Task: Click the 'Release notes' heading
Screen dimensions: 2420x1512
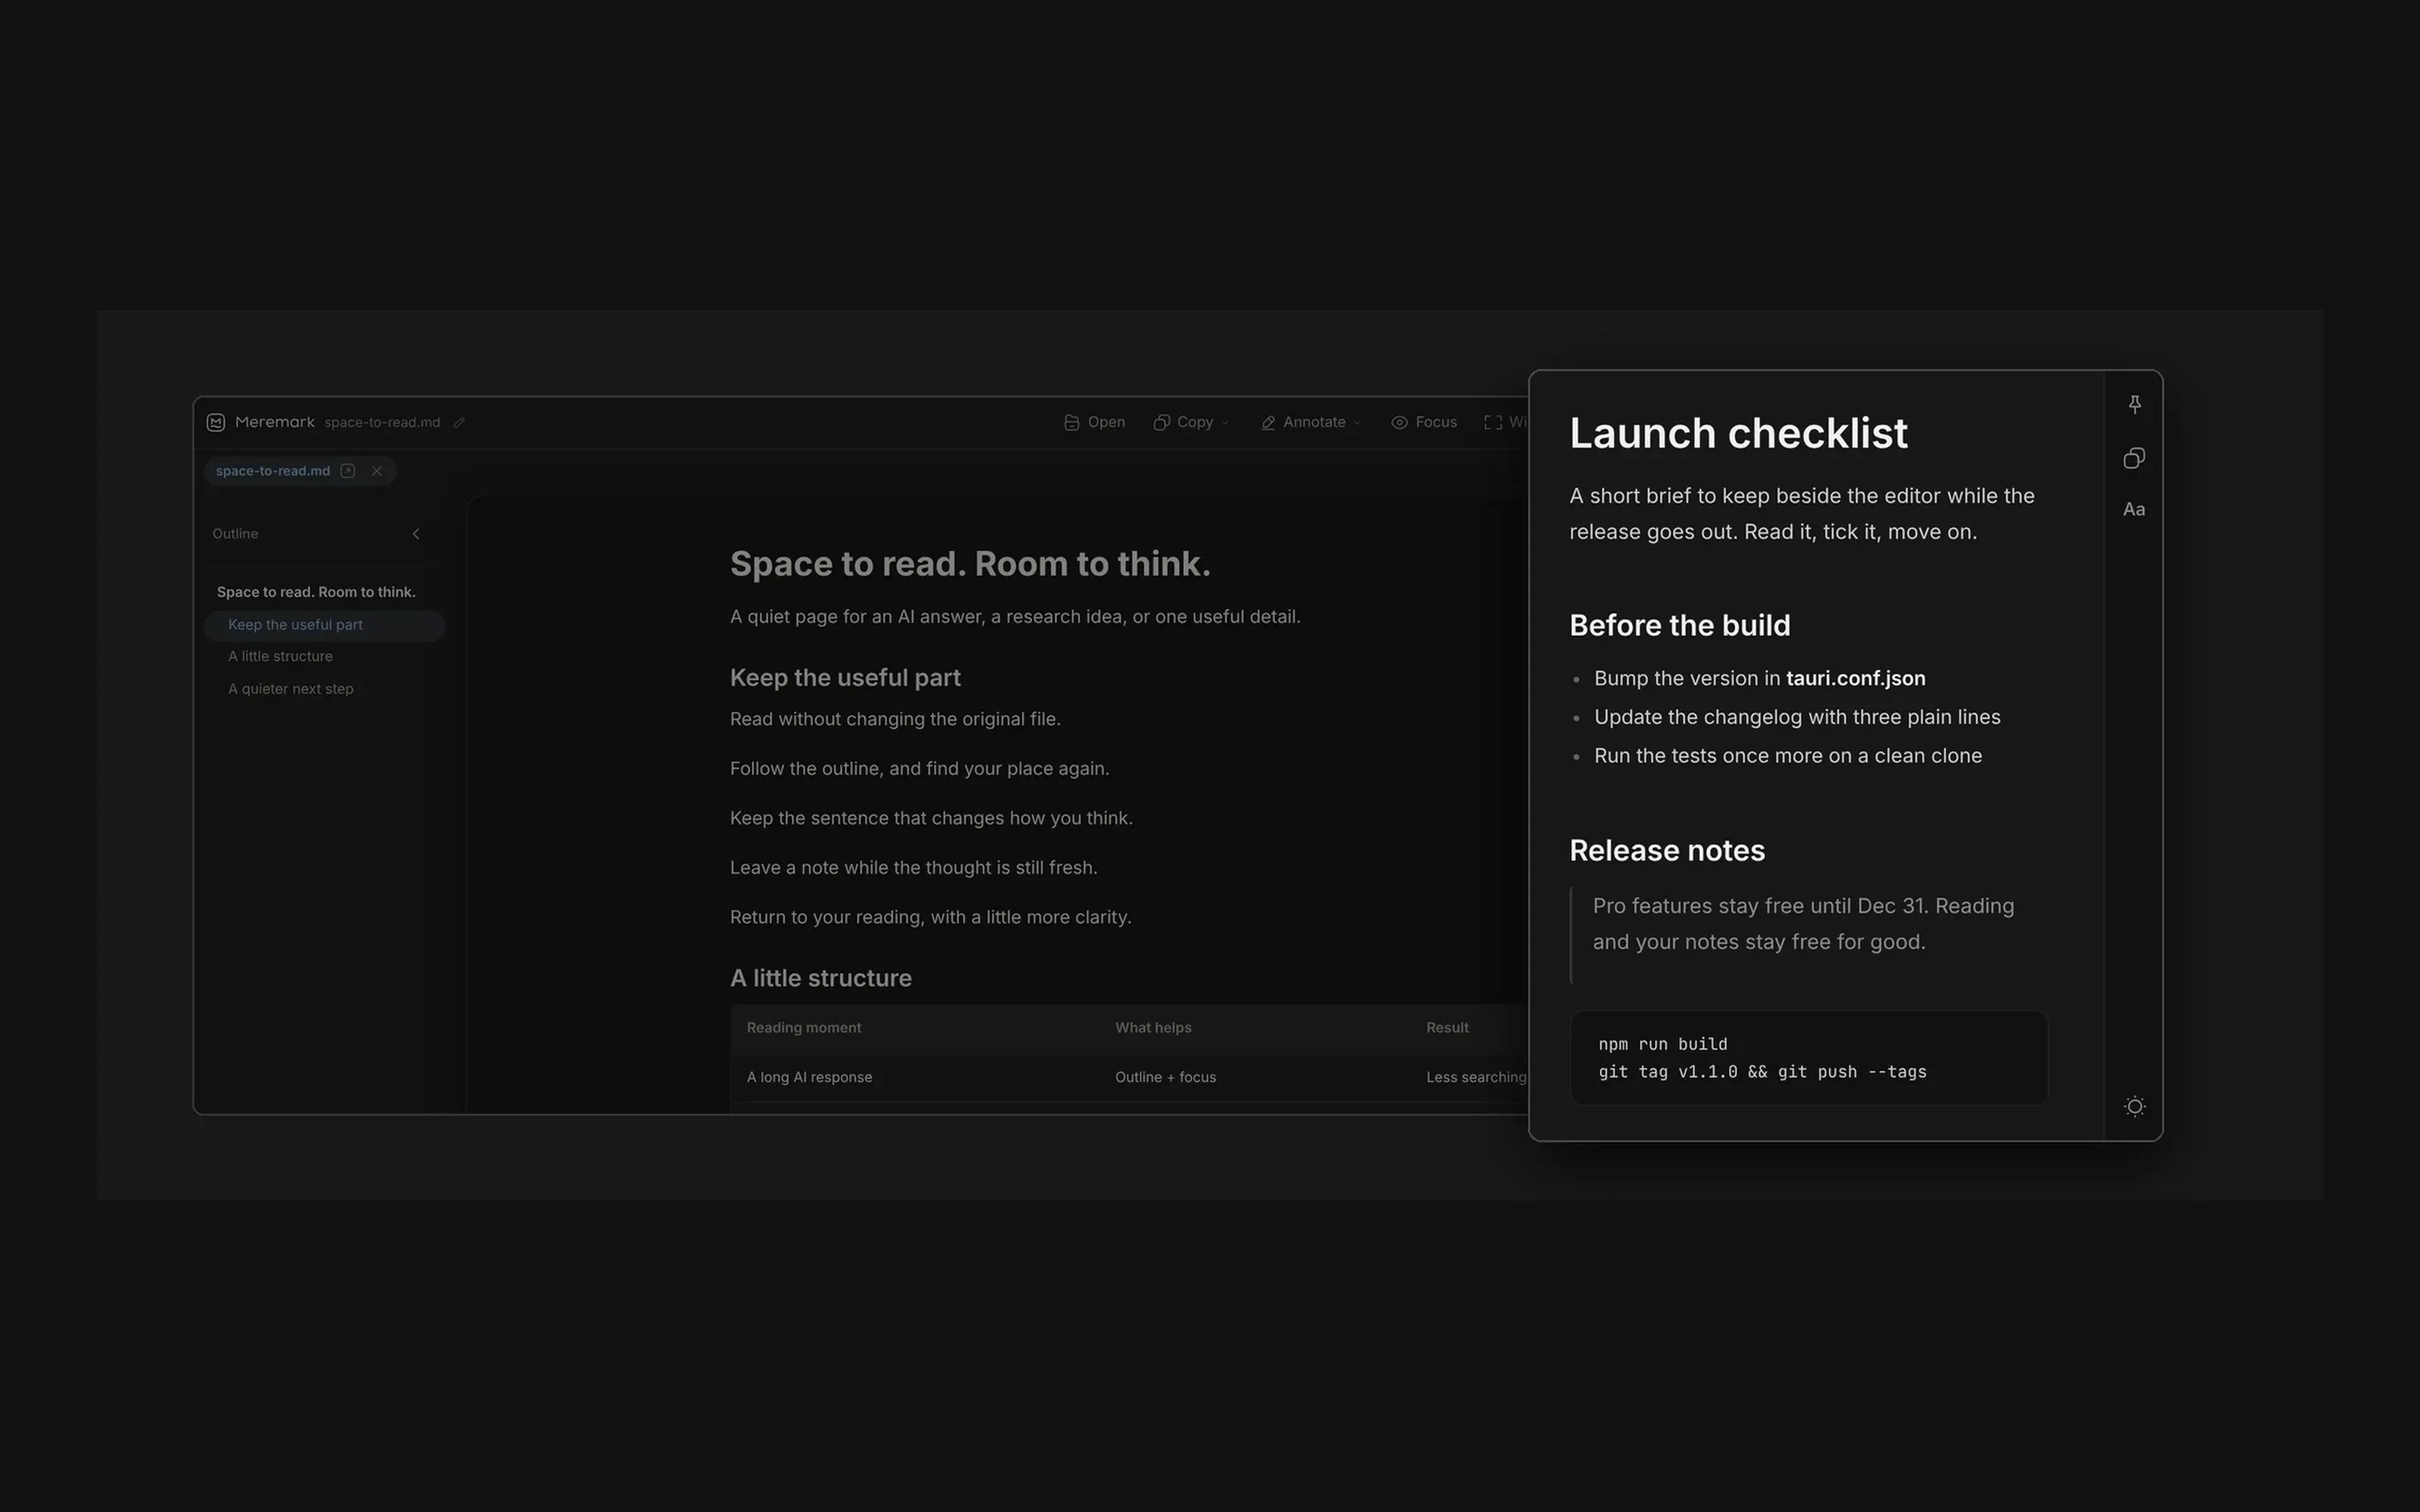Action: pyautogui.click(x=1667, y=851)
